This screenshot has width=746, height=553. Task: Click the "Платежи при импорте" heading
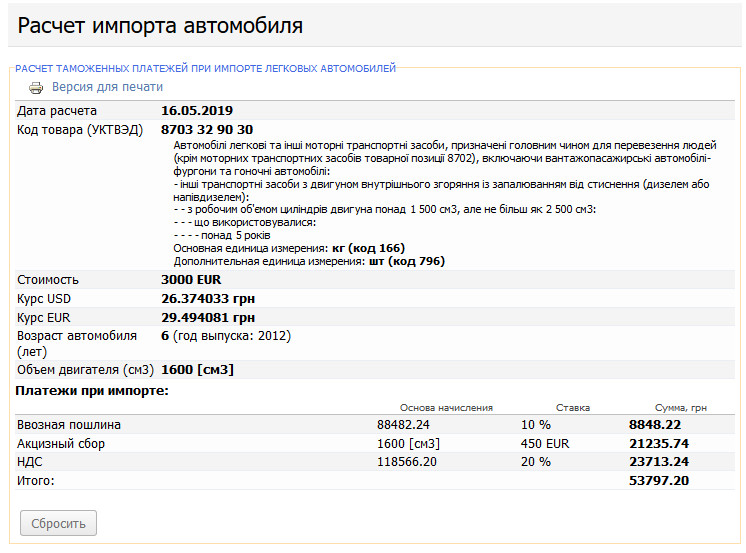[92, 389]
